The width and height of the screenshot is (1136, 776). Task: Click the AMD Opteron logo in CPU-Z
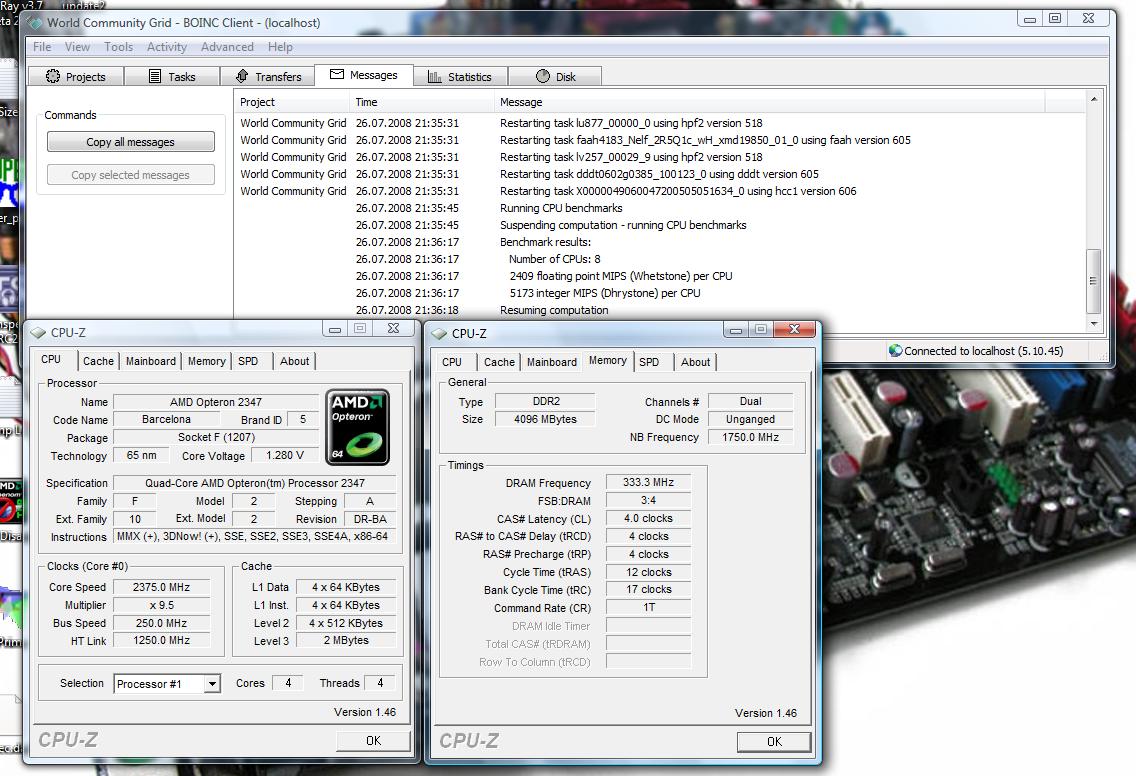pyautogui.click(x=358, y=427)
